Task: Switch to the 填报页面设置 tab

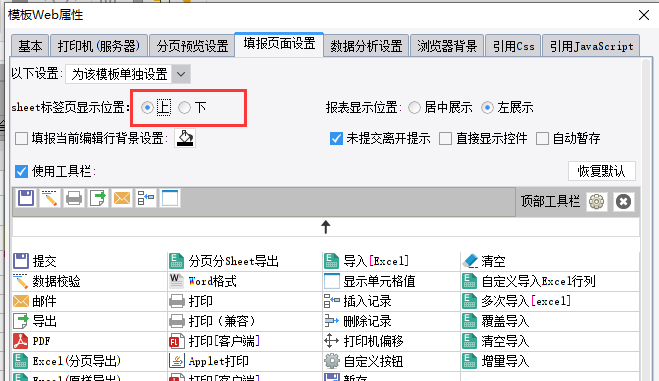Action: [x=279, y=44]
